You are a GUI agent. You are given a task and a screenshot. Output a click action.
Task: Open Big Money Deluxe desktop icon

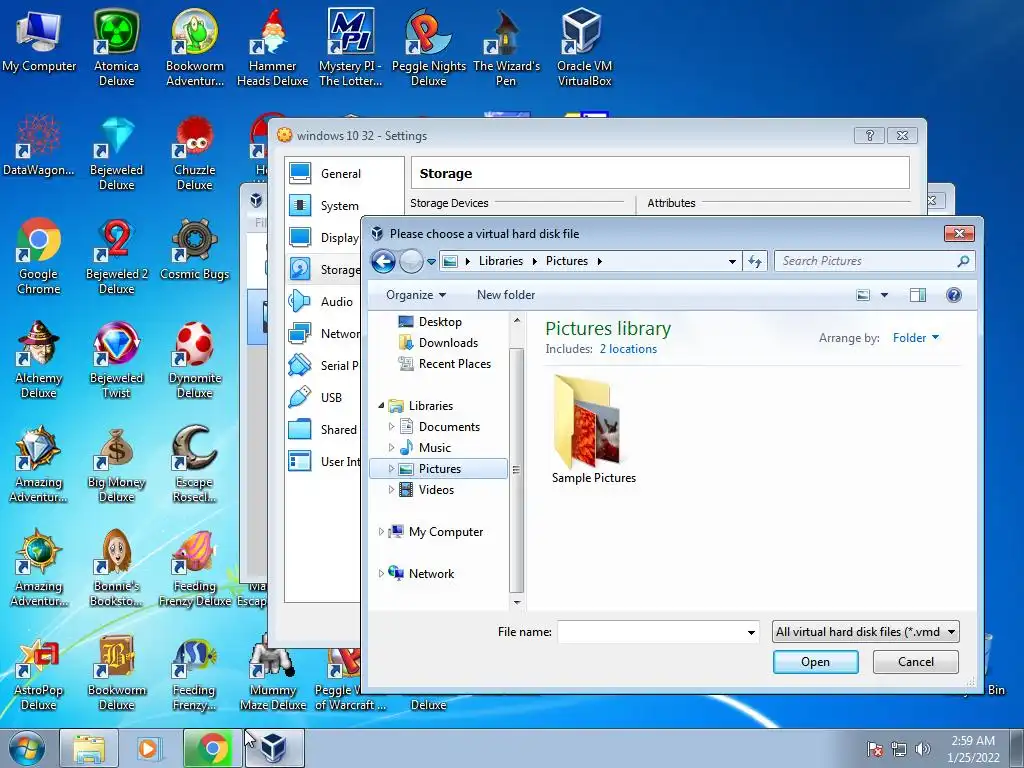[x=116, y=464]
